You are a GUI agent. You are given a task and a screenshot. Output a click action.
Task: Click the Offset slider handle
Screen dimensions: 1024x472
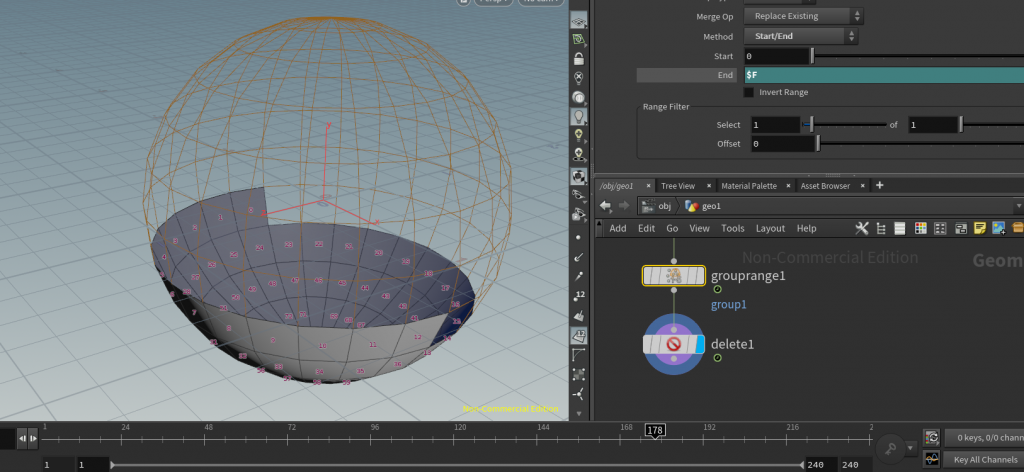pos(818,144)
